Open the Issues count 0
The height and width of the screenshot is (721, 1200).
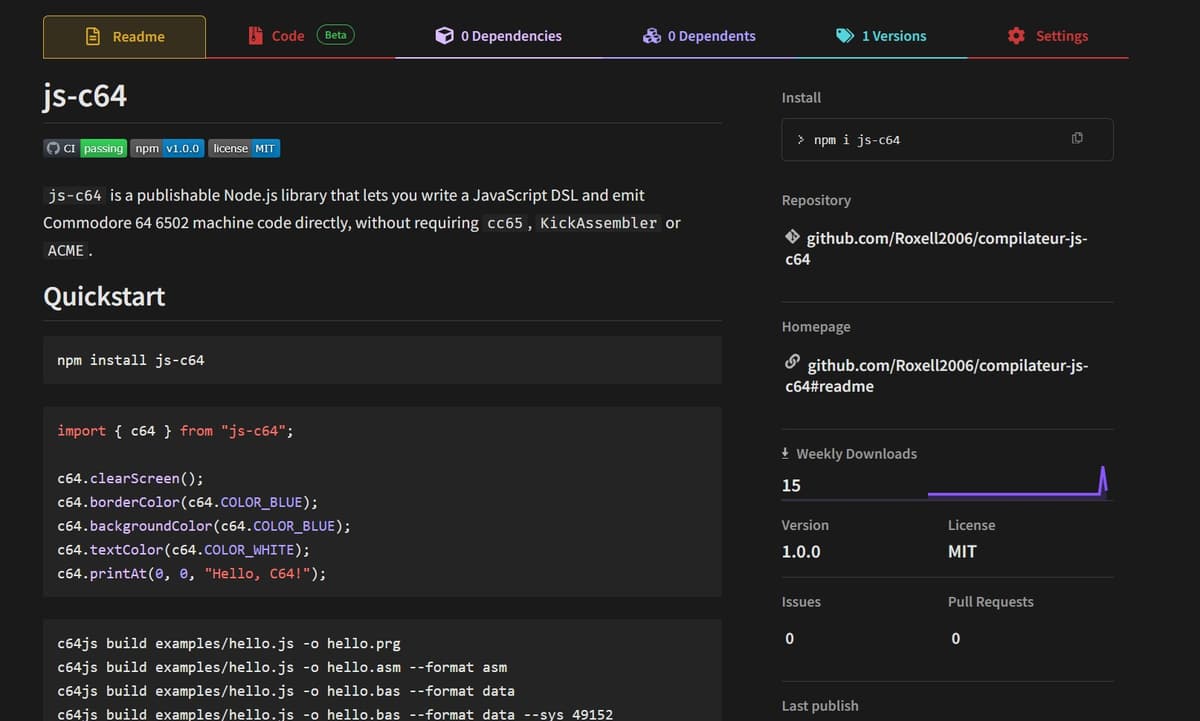(790, 639)
